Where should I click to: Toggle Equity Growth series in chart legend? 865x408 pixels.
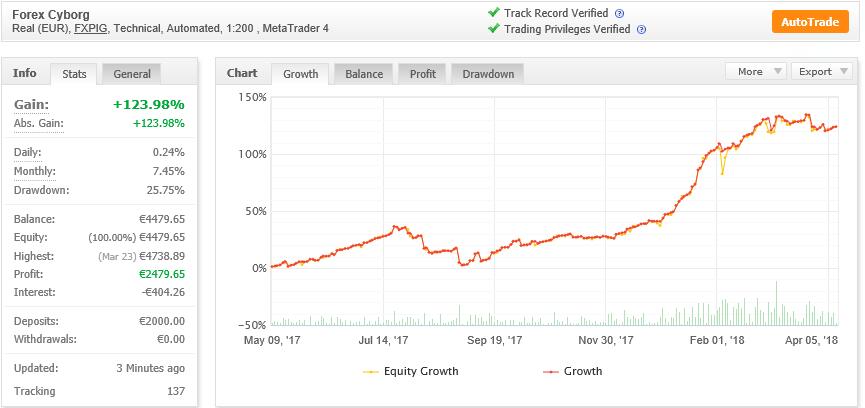point(410,371)
